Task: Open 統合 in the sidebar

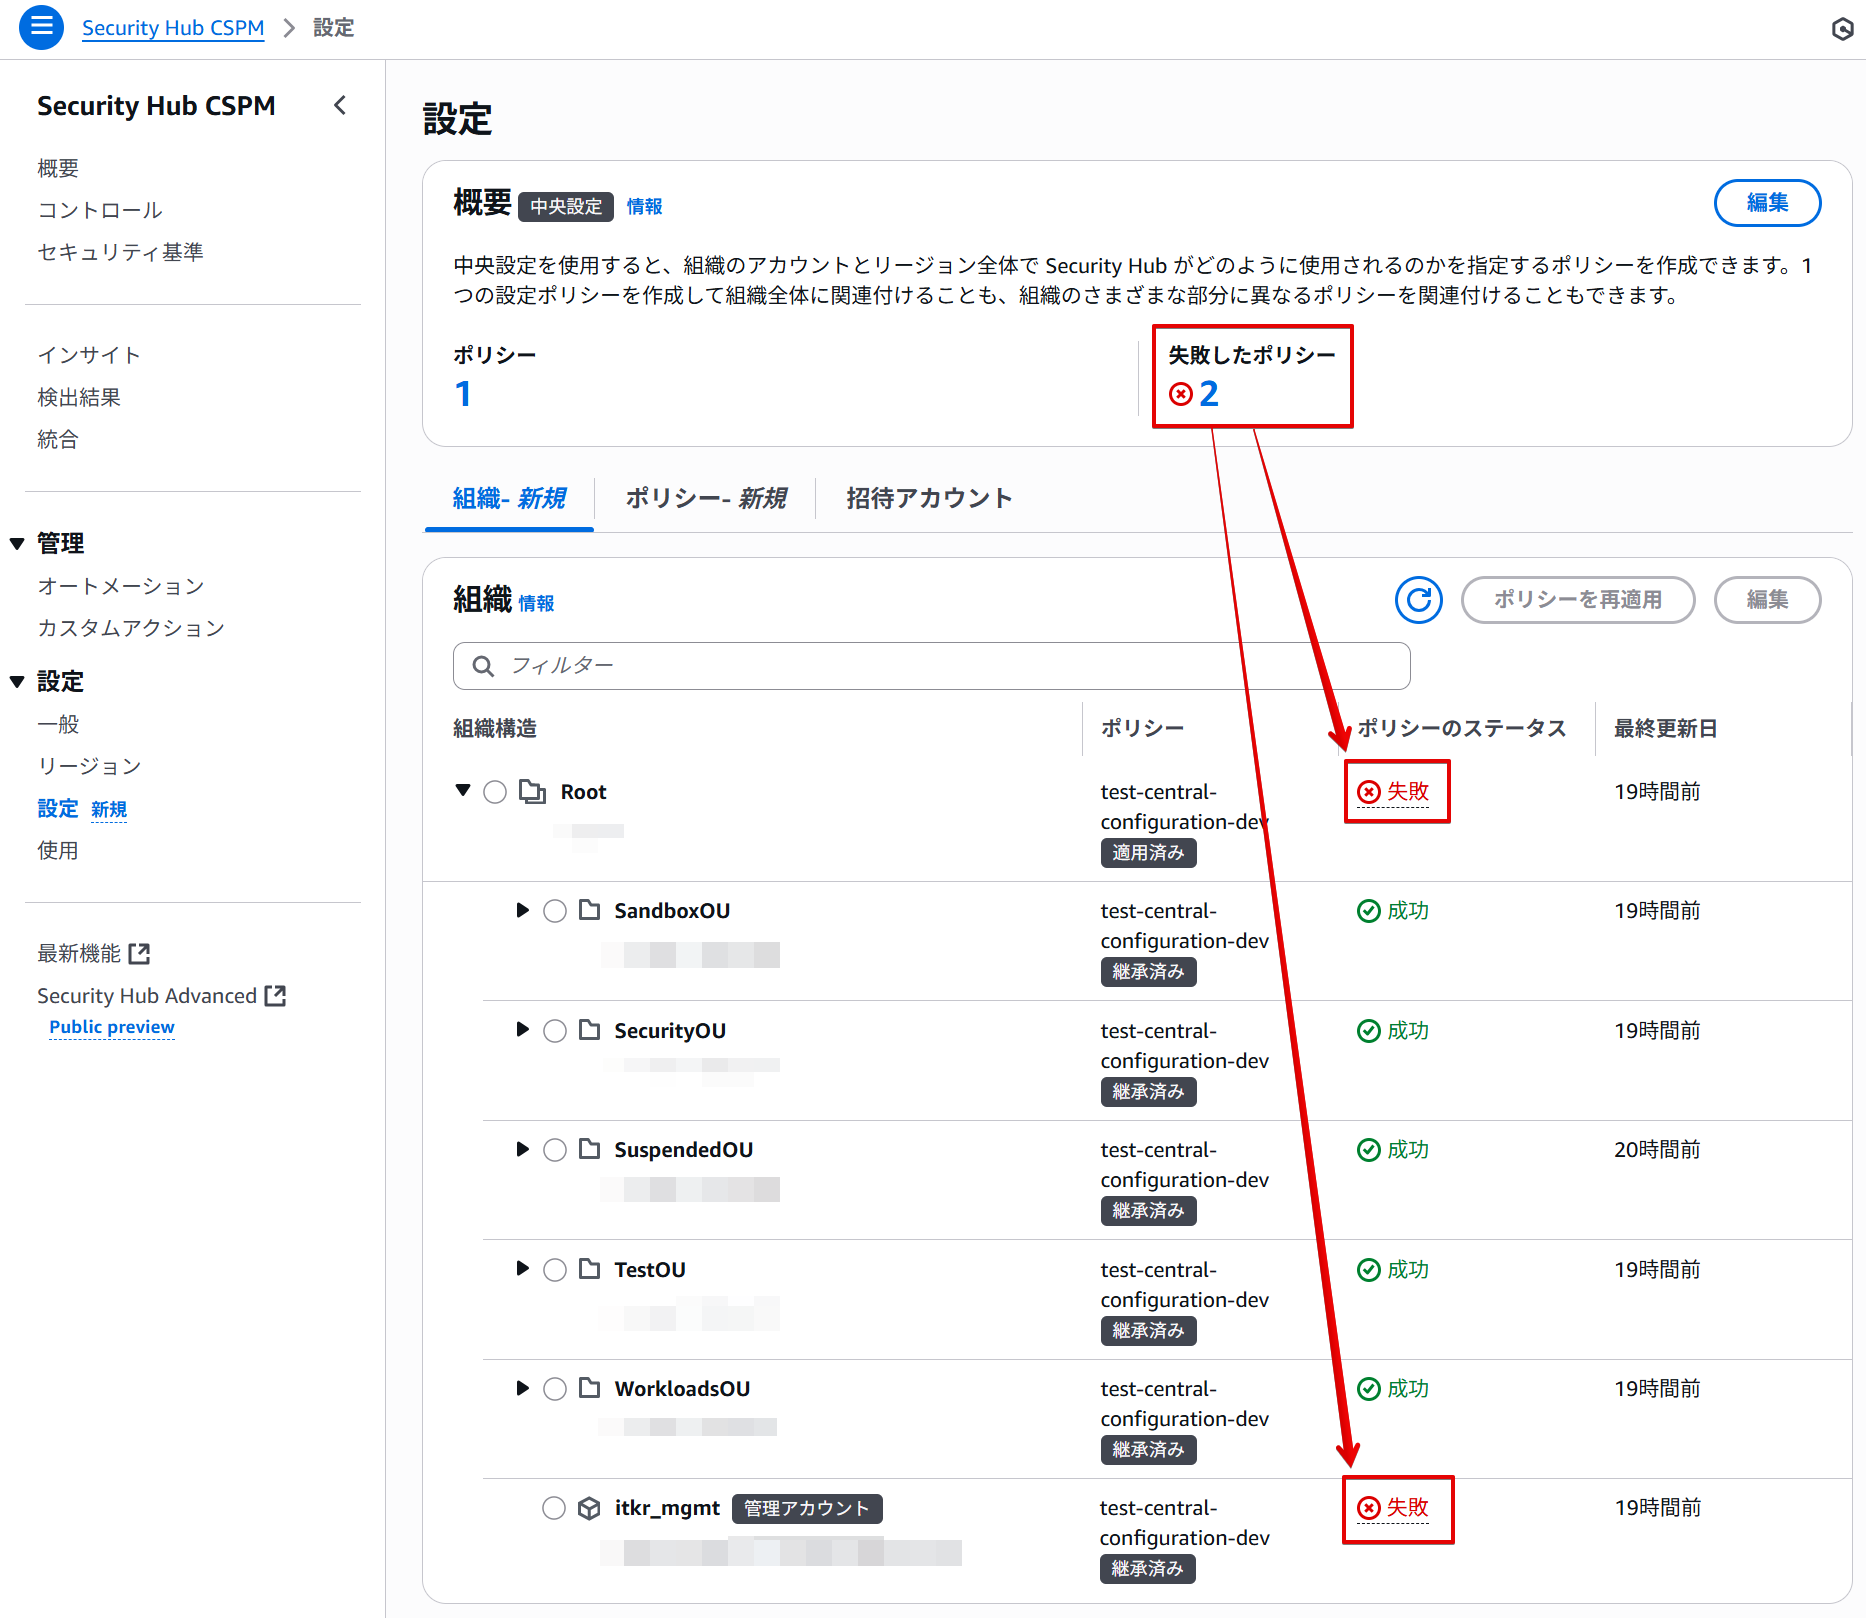Action: point(58,439)
